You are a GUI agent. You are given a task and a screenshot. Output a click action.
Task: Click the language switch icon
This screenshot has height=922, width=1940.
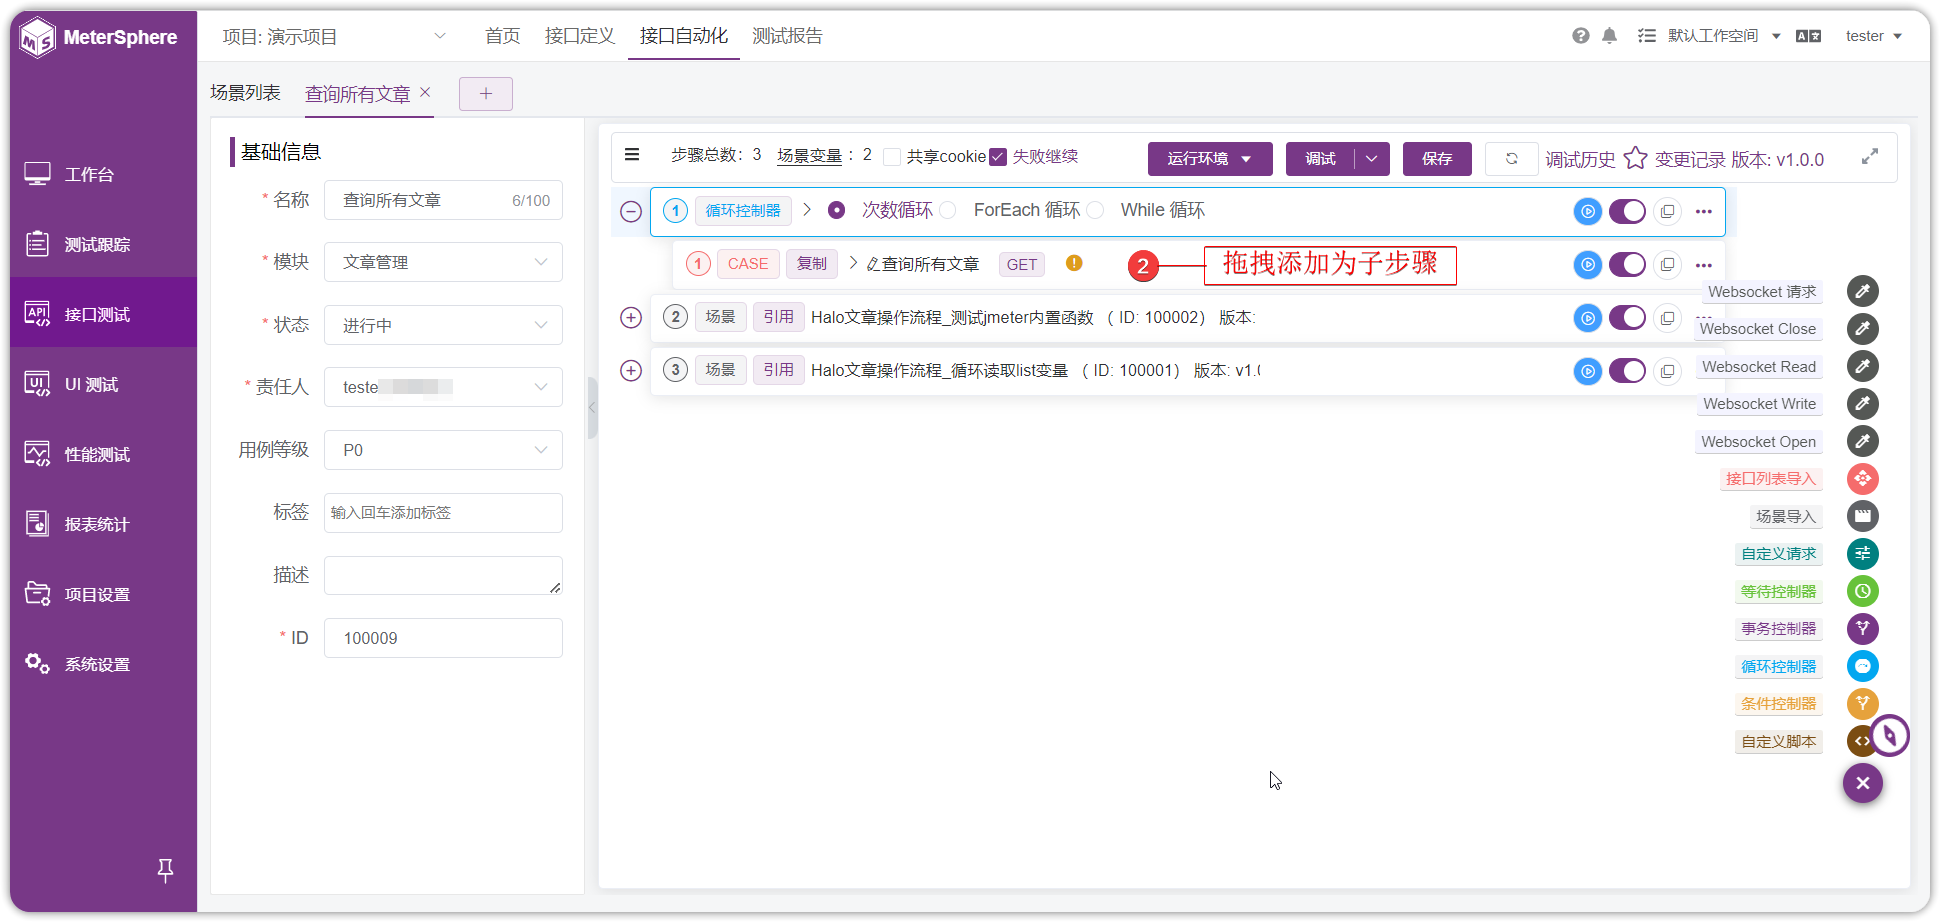1808,36
